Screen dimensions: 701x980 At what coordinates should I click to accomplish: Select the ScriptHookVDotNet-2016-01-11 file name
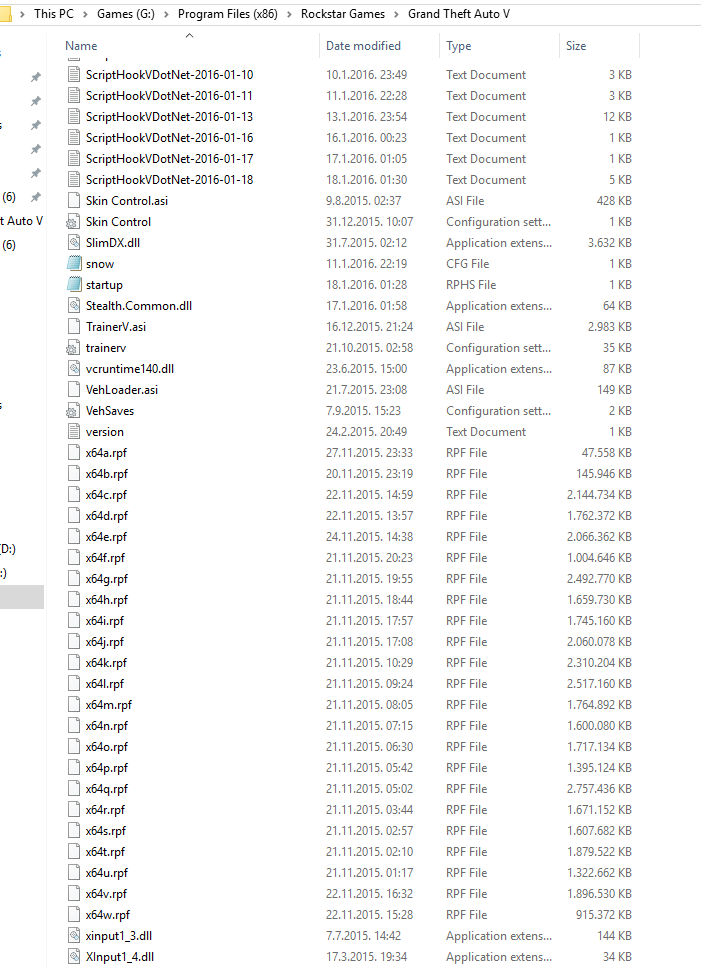(169, 96)
